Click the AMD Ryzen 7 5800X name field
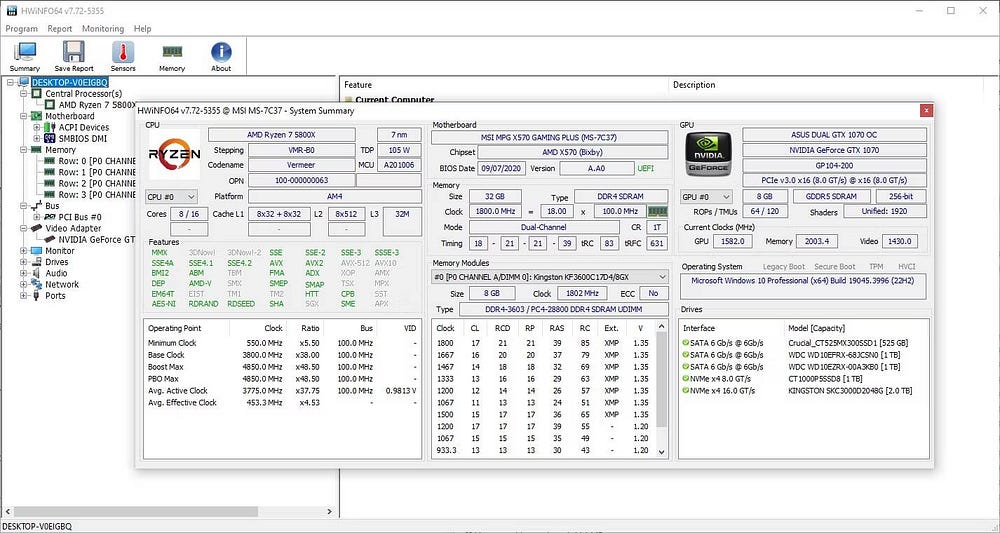The image size is (1000, 533). tap(282, 135)
